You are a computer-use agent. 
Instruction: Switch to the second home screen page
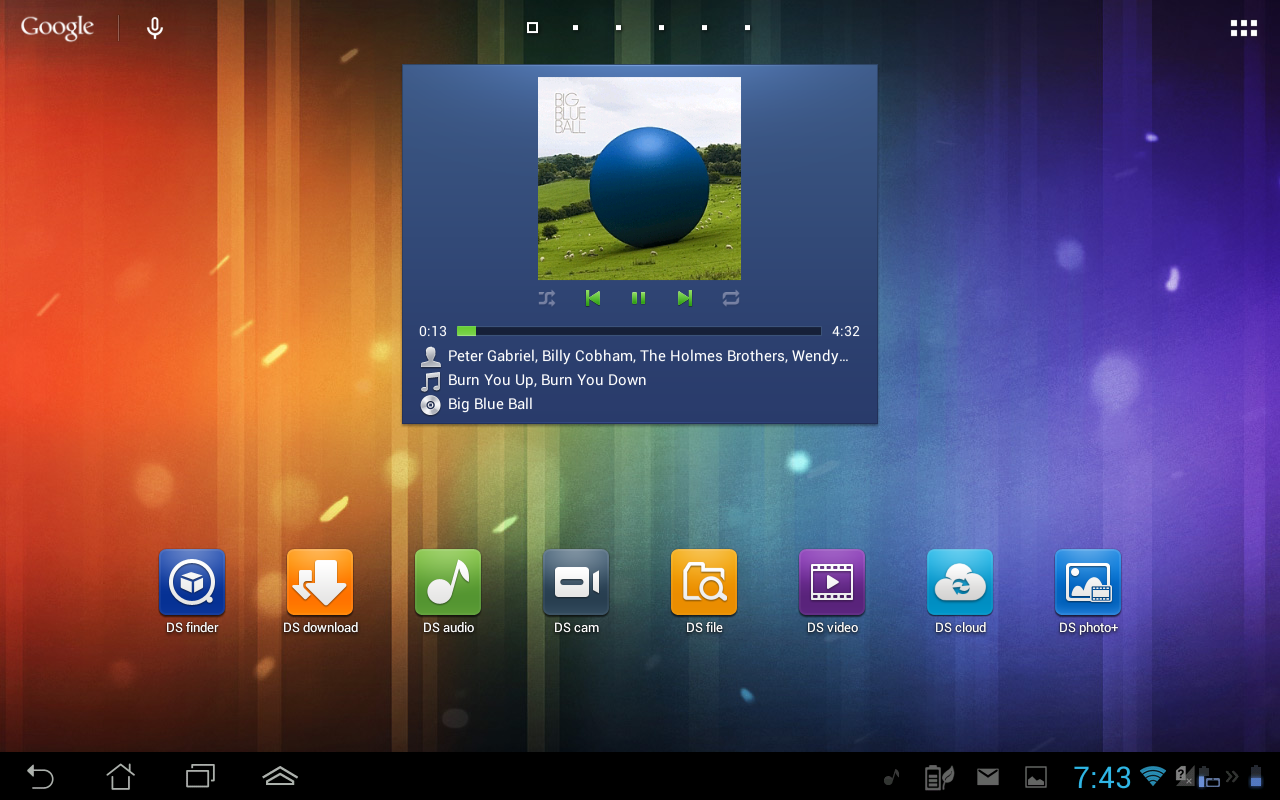click(x=575, y=27)
